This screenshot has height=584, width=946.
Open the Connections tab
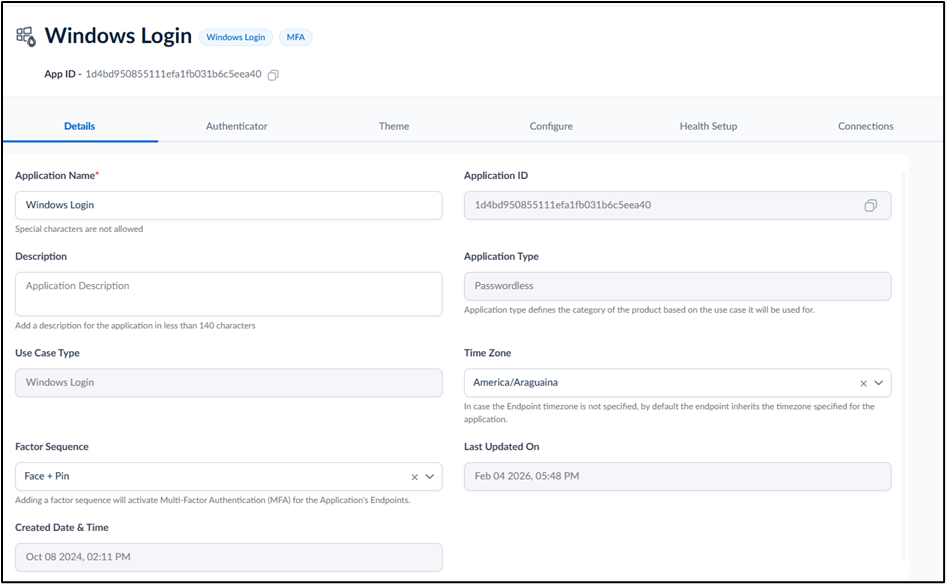pyautogui.click(x=865, y=126)
